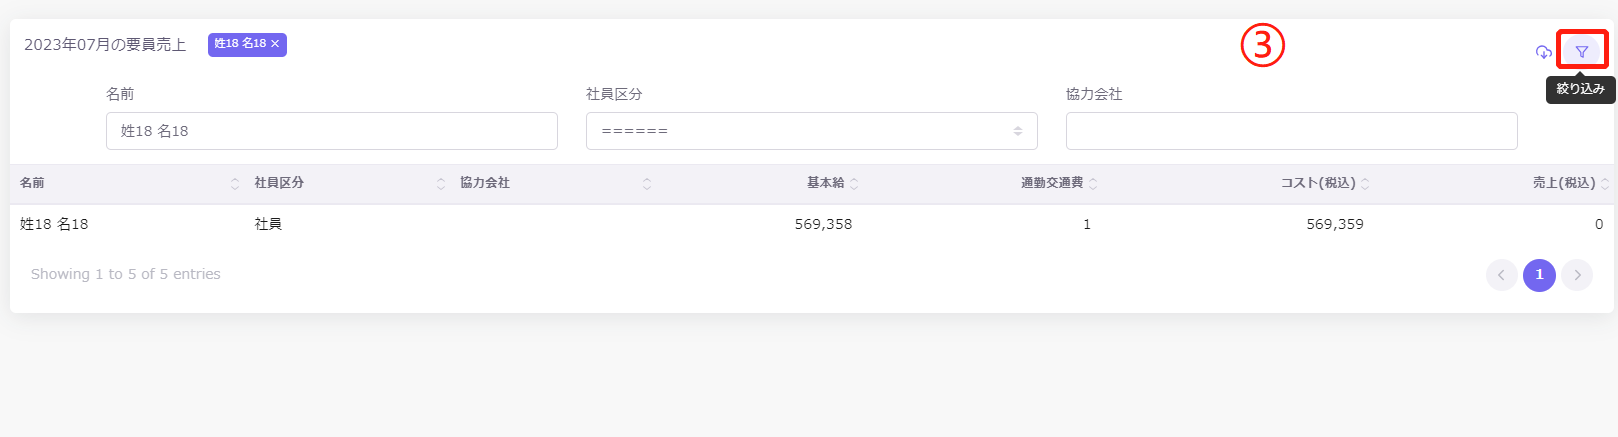This screenshot has height=437, width=1618.
Task: Go to next page arrow
Action: (1577, 275)
